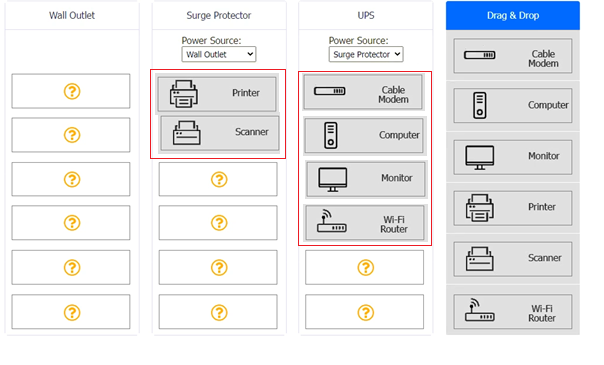Select the Cable Modem icon in UPS column
This screenshot has height=365, width=604.
330,91
